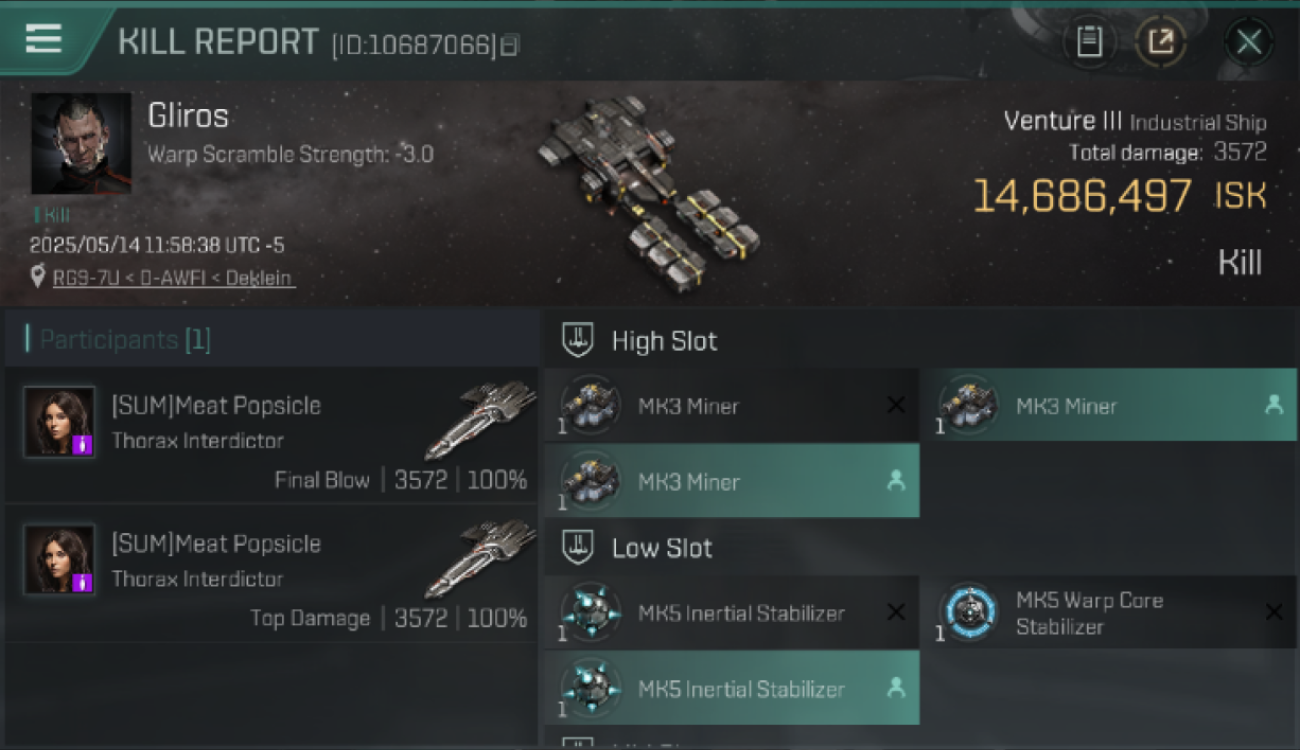Screen dimensions: 1300x750
Task: Copy the kill report ID icon
Action: click(x=509, y=46)
